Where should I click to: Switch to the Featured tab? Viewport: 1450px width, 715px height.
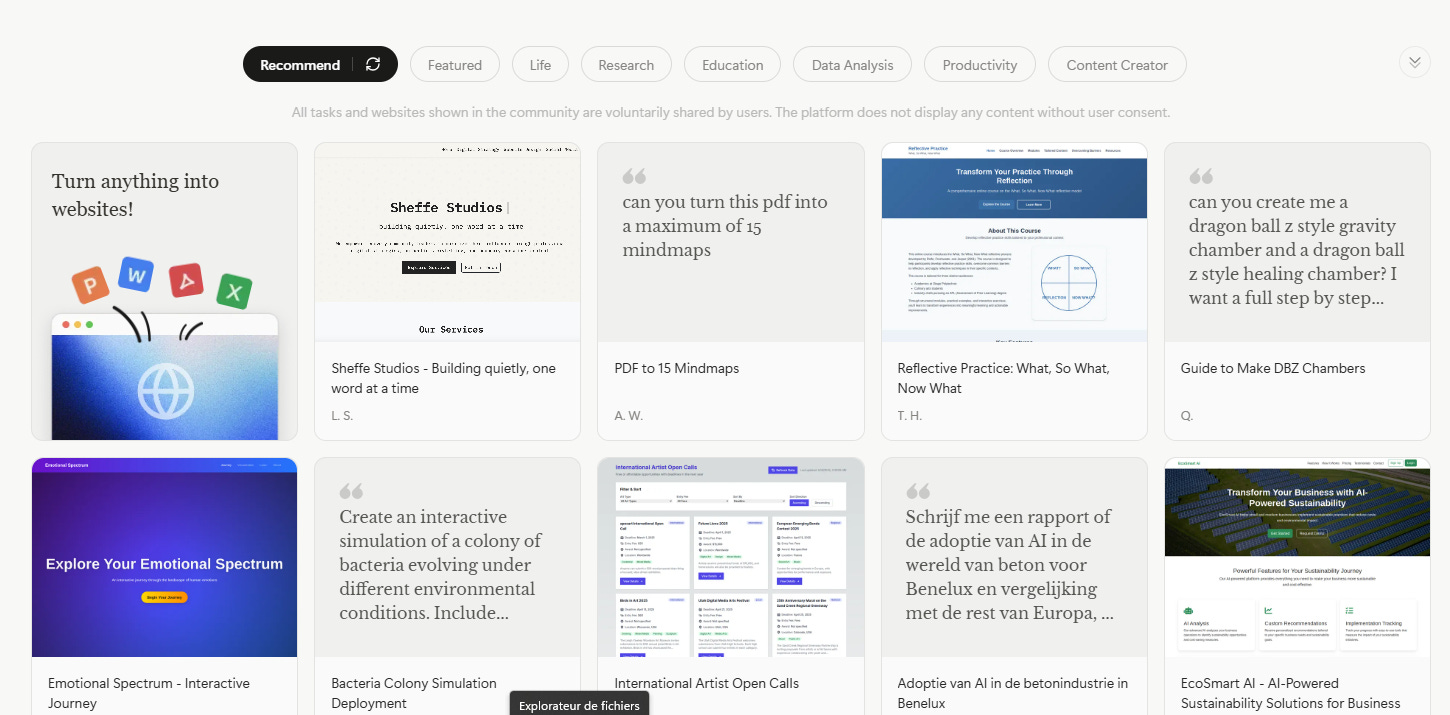(x=455, y=65)
